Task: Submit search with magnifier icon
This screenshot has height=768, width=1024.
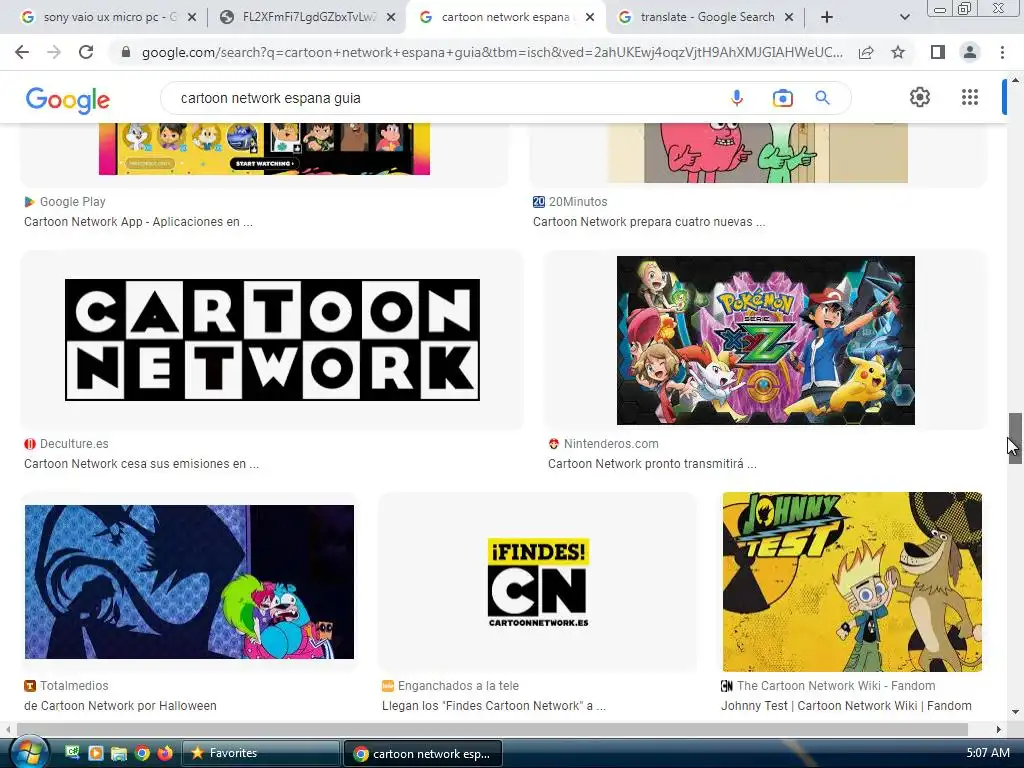Action: pyautogui.click(x=822, y=98)
